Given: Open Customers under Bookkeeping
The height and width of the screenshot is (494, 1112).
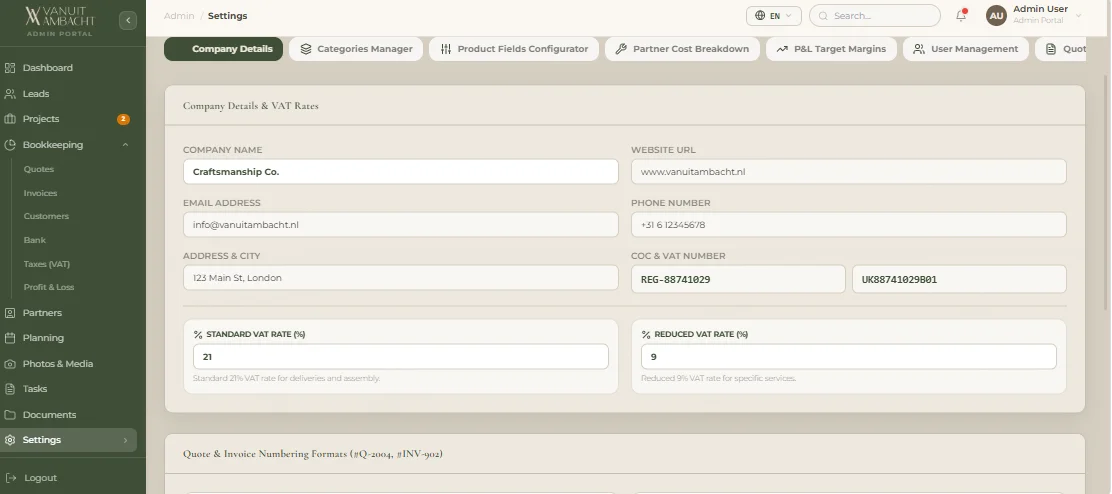Looking at the screenshot, I should coord(46,216).
